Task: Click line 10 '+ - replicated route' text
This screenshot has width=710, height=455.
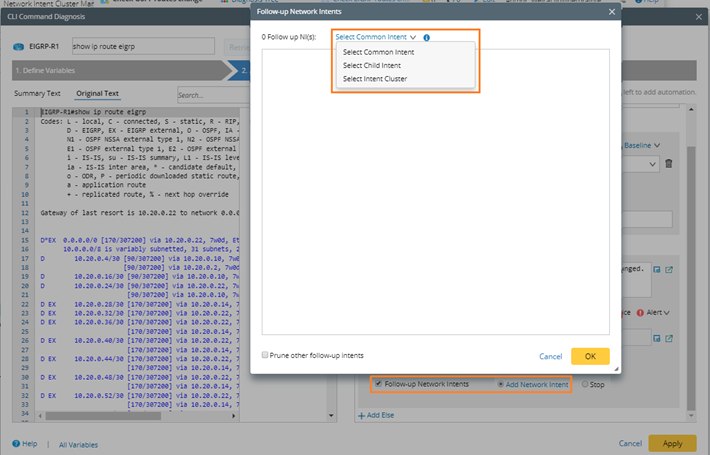Action: [148, 194]
